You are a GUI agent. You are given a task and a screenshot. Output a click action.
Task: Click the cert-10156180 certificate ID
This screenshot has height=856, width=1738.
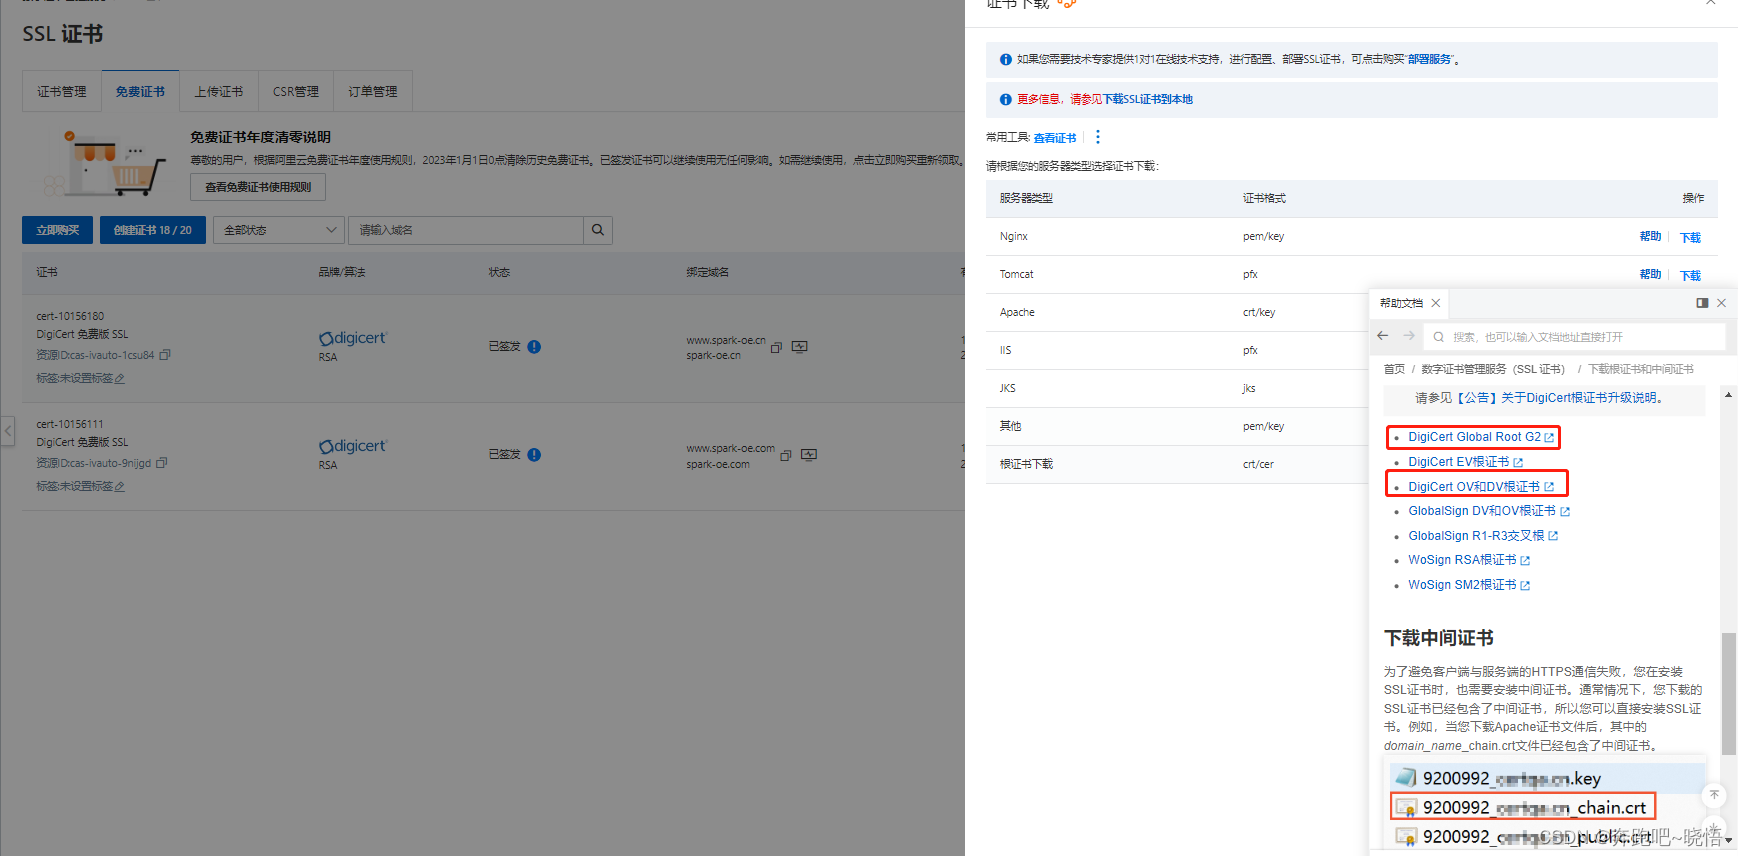70,316
